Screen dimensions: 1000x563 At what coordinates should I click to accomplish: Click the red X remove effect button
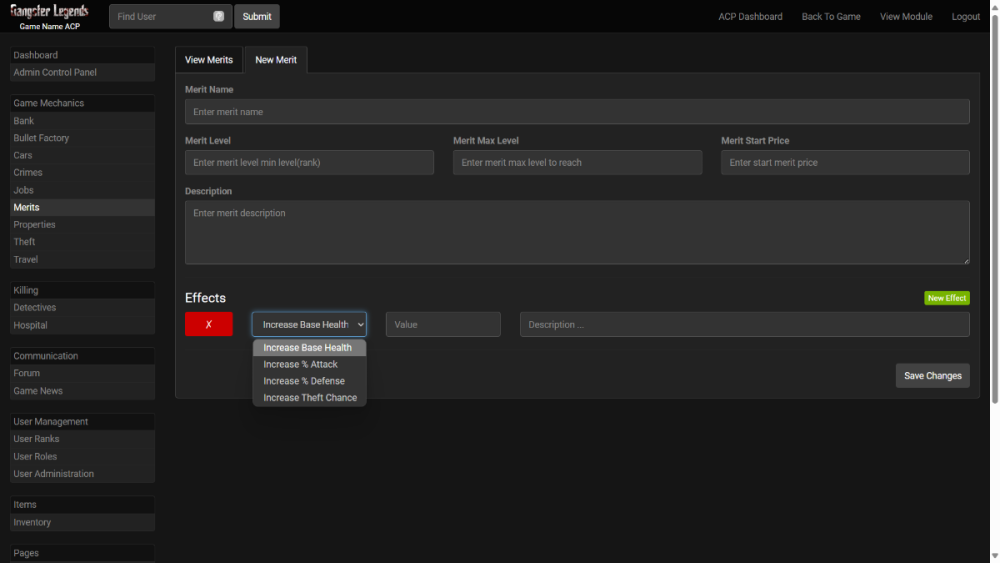[x=209, y=324]
